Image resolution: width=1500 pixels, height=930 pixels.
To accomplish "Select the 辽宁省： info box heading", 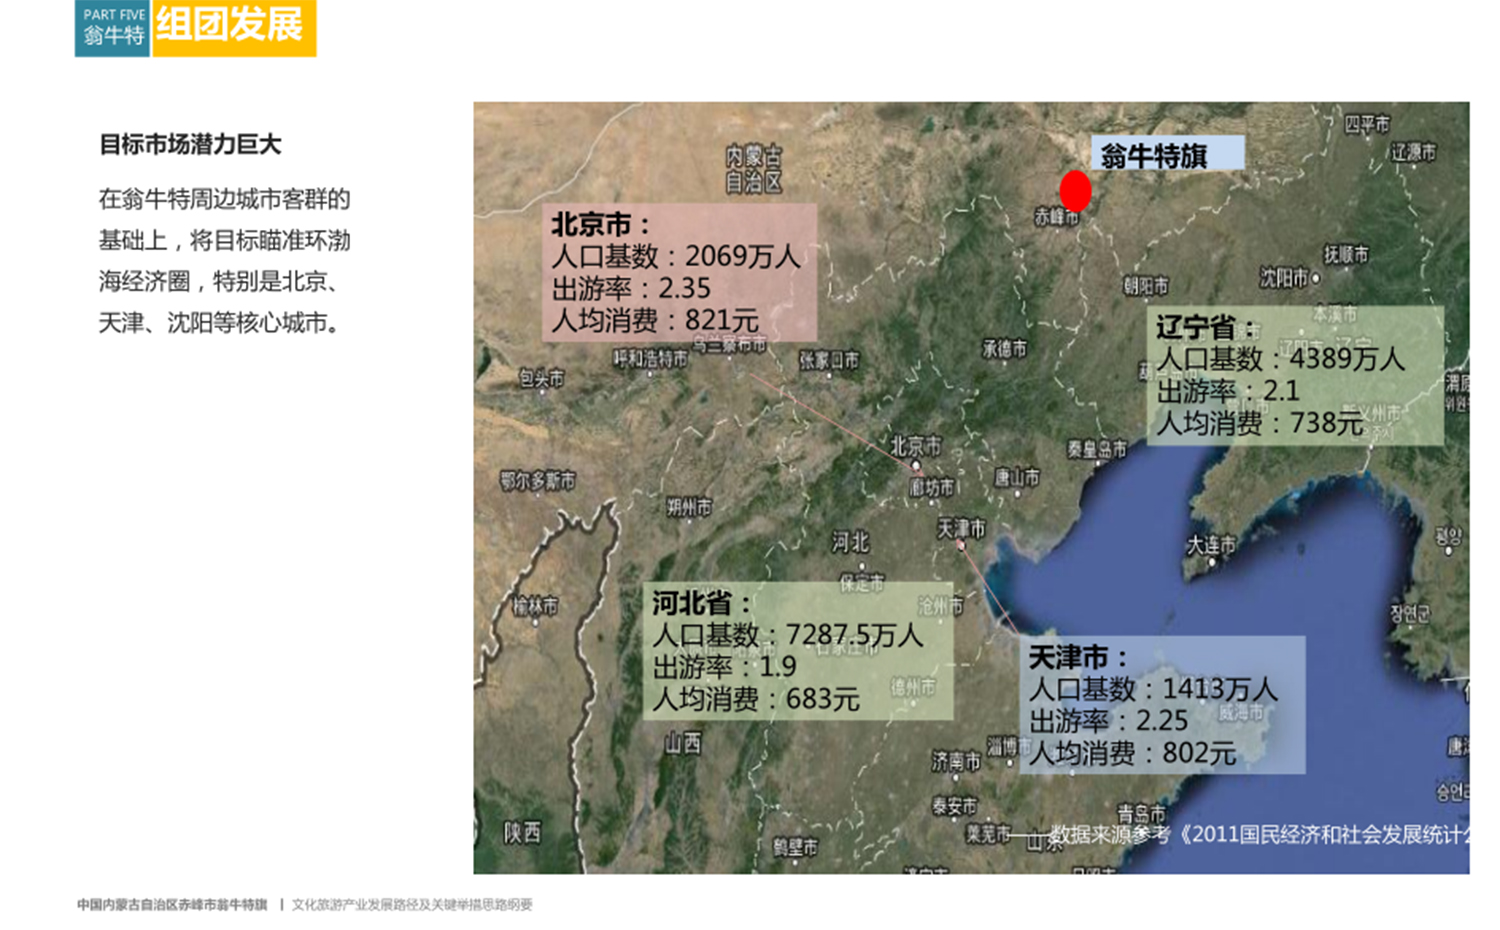I will pyautogui.click(x=1206, y=328).
